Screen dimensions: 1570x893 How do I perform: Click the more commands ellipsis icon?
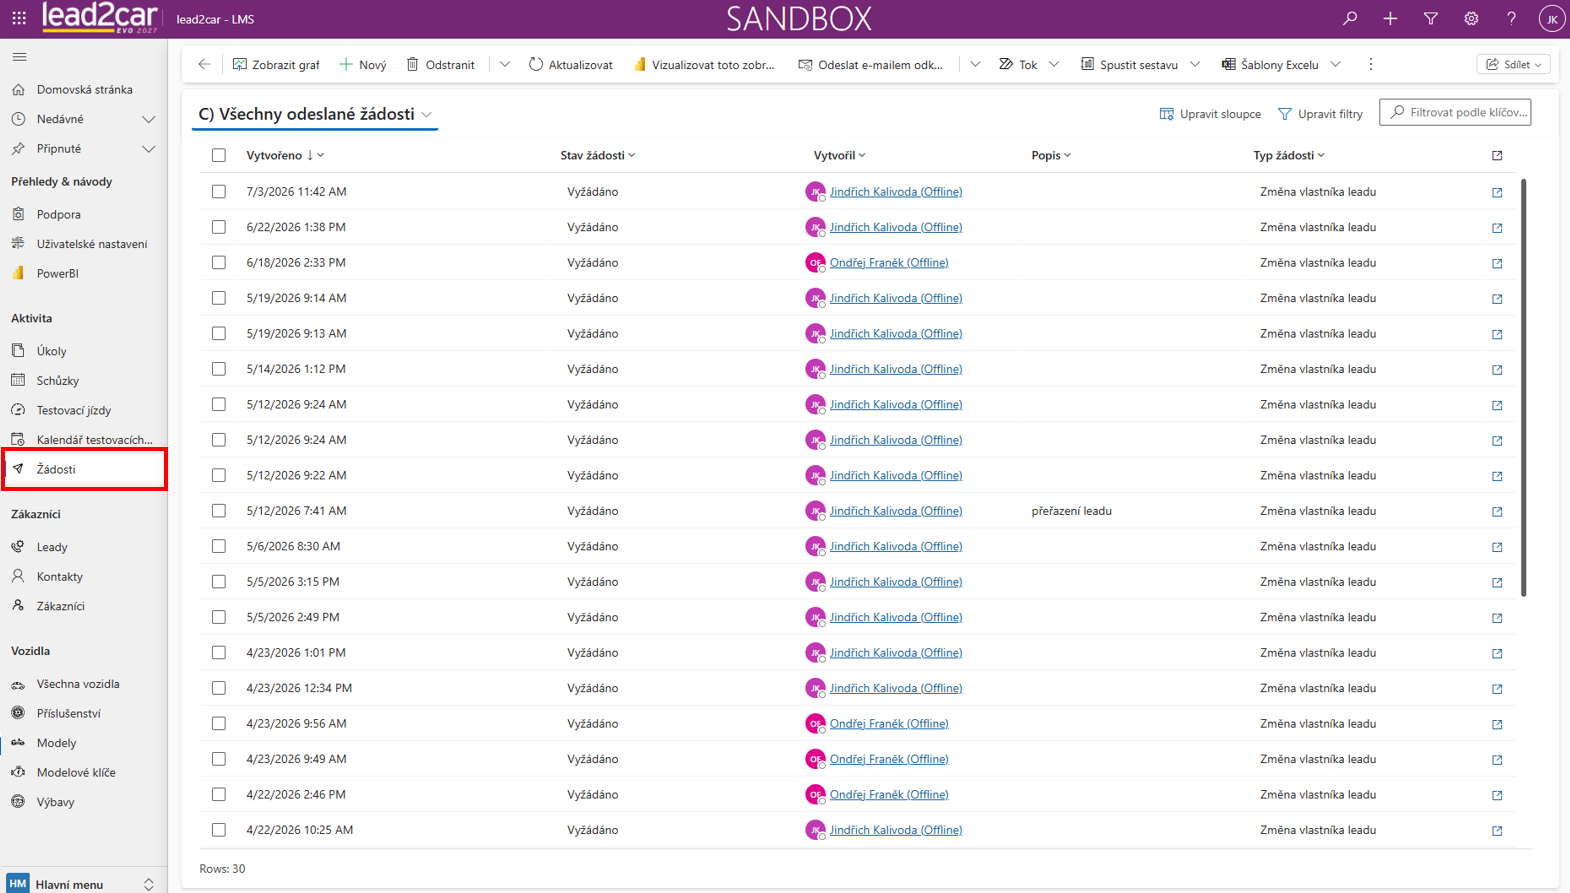click(1371, 64)
